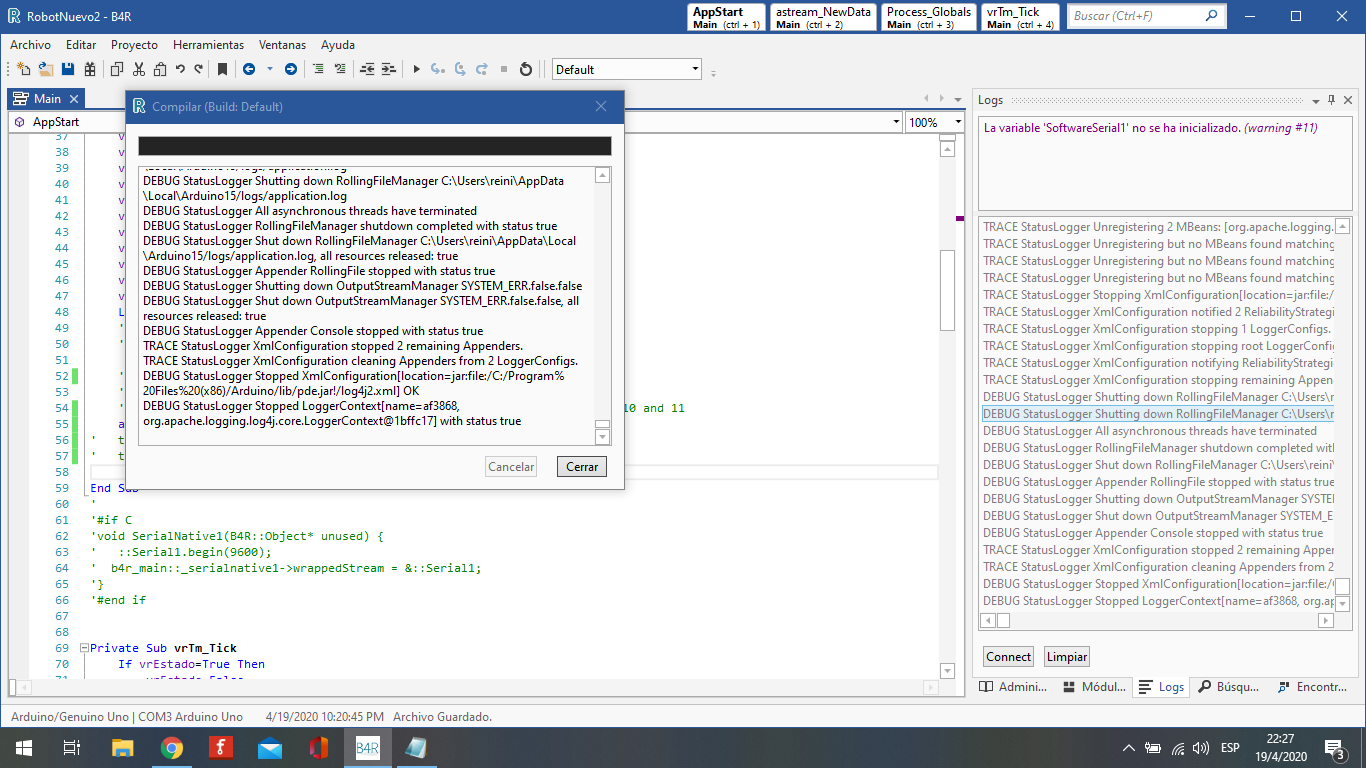Image resolution: width=1366 pixels, height=768 pixels.
Task: Click the Navigate Backward blue arrow
Action: pos(248,69)
